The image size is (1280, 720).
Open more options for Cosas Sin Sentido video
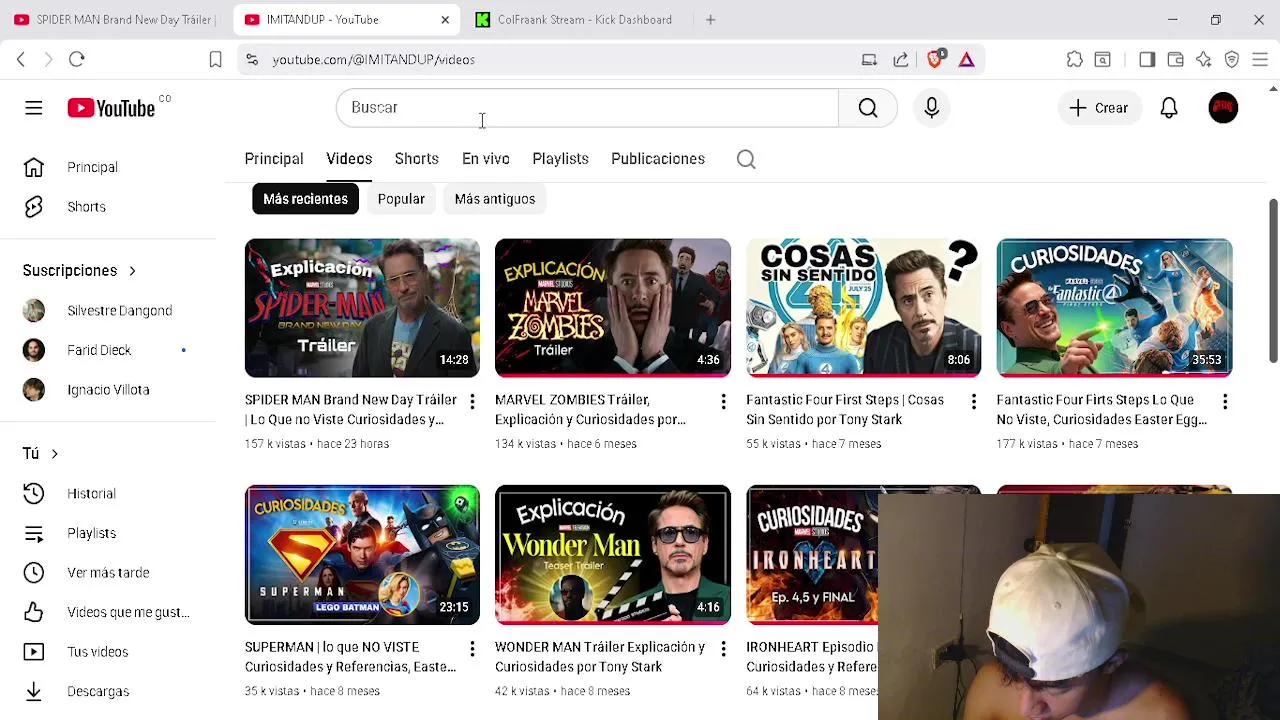pyautogui.click(x=974, y=401)
